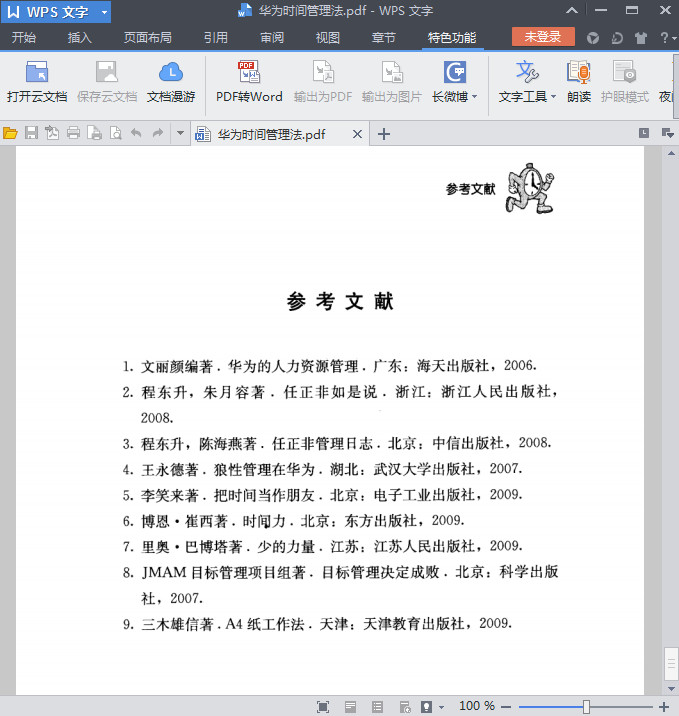Launch 文档漫游 document roaming
Screen dimensions: 679x716
tap(171, 82)
